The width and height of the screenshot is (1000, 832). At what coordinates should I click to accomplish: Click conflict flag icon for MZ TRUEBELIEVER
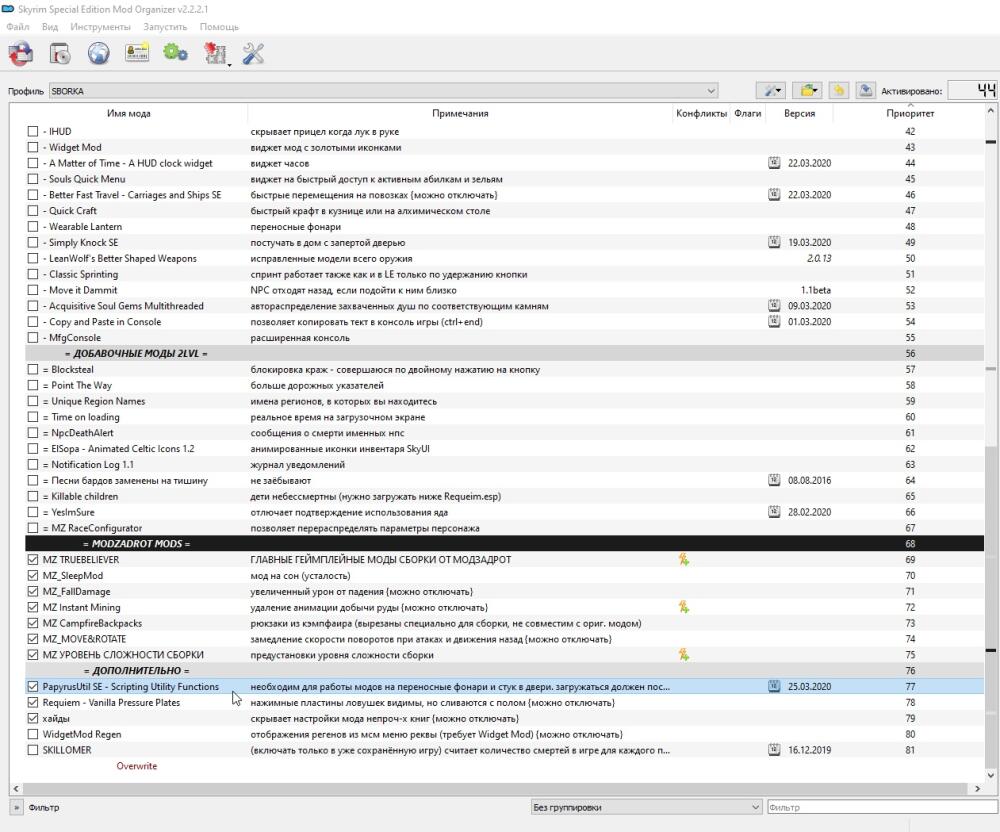coord(684,560)
